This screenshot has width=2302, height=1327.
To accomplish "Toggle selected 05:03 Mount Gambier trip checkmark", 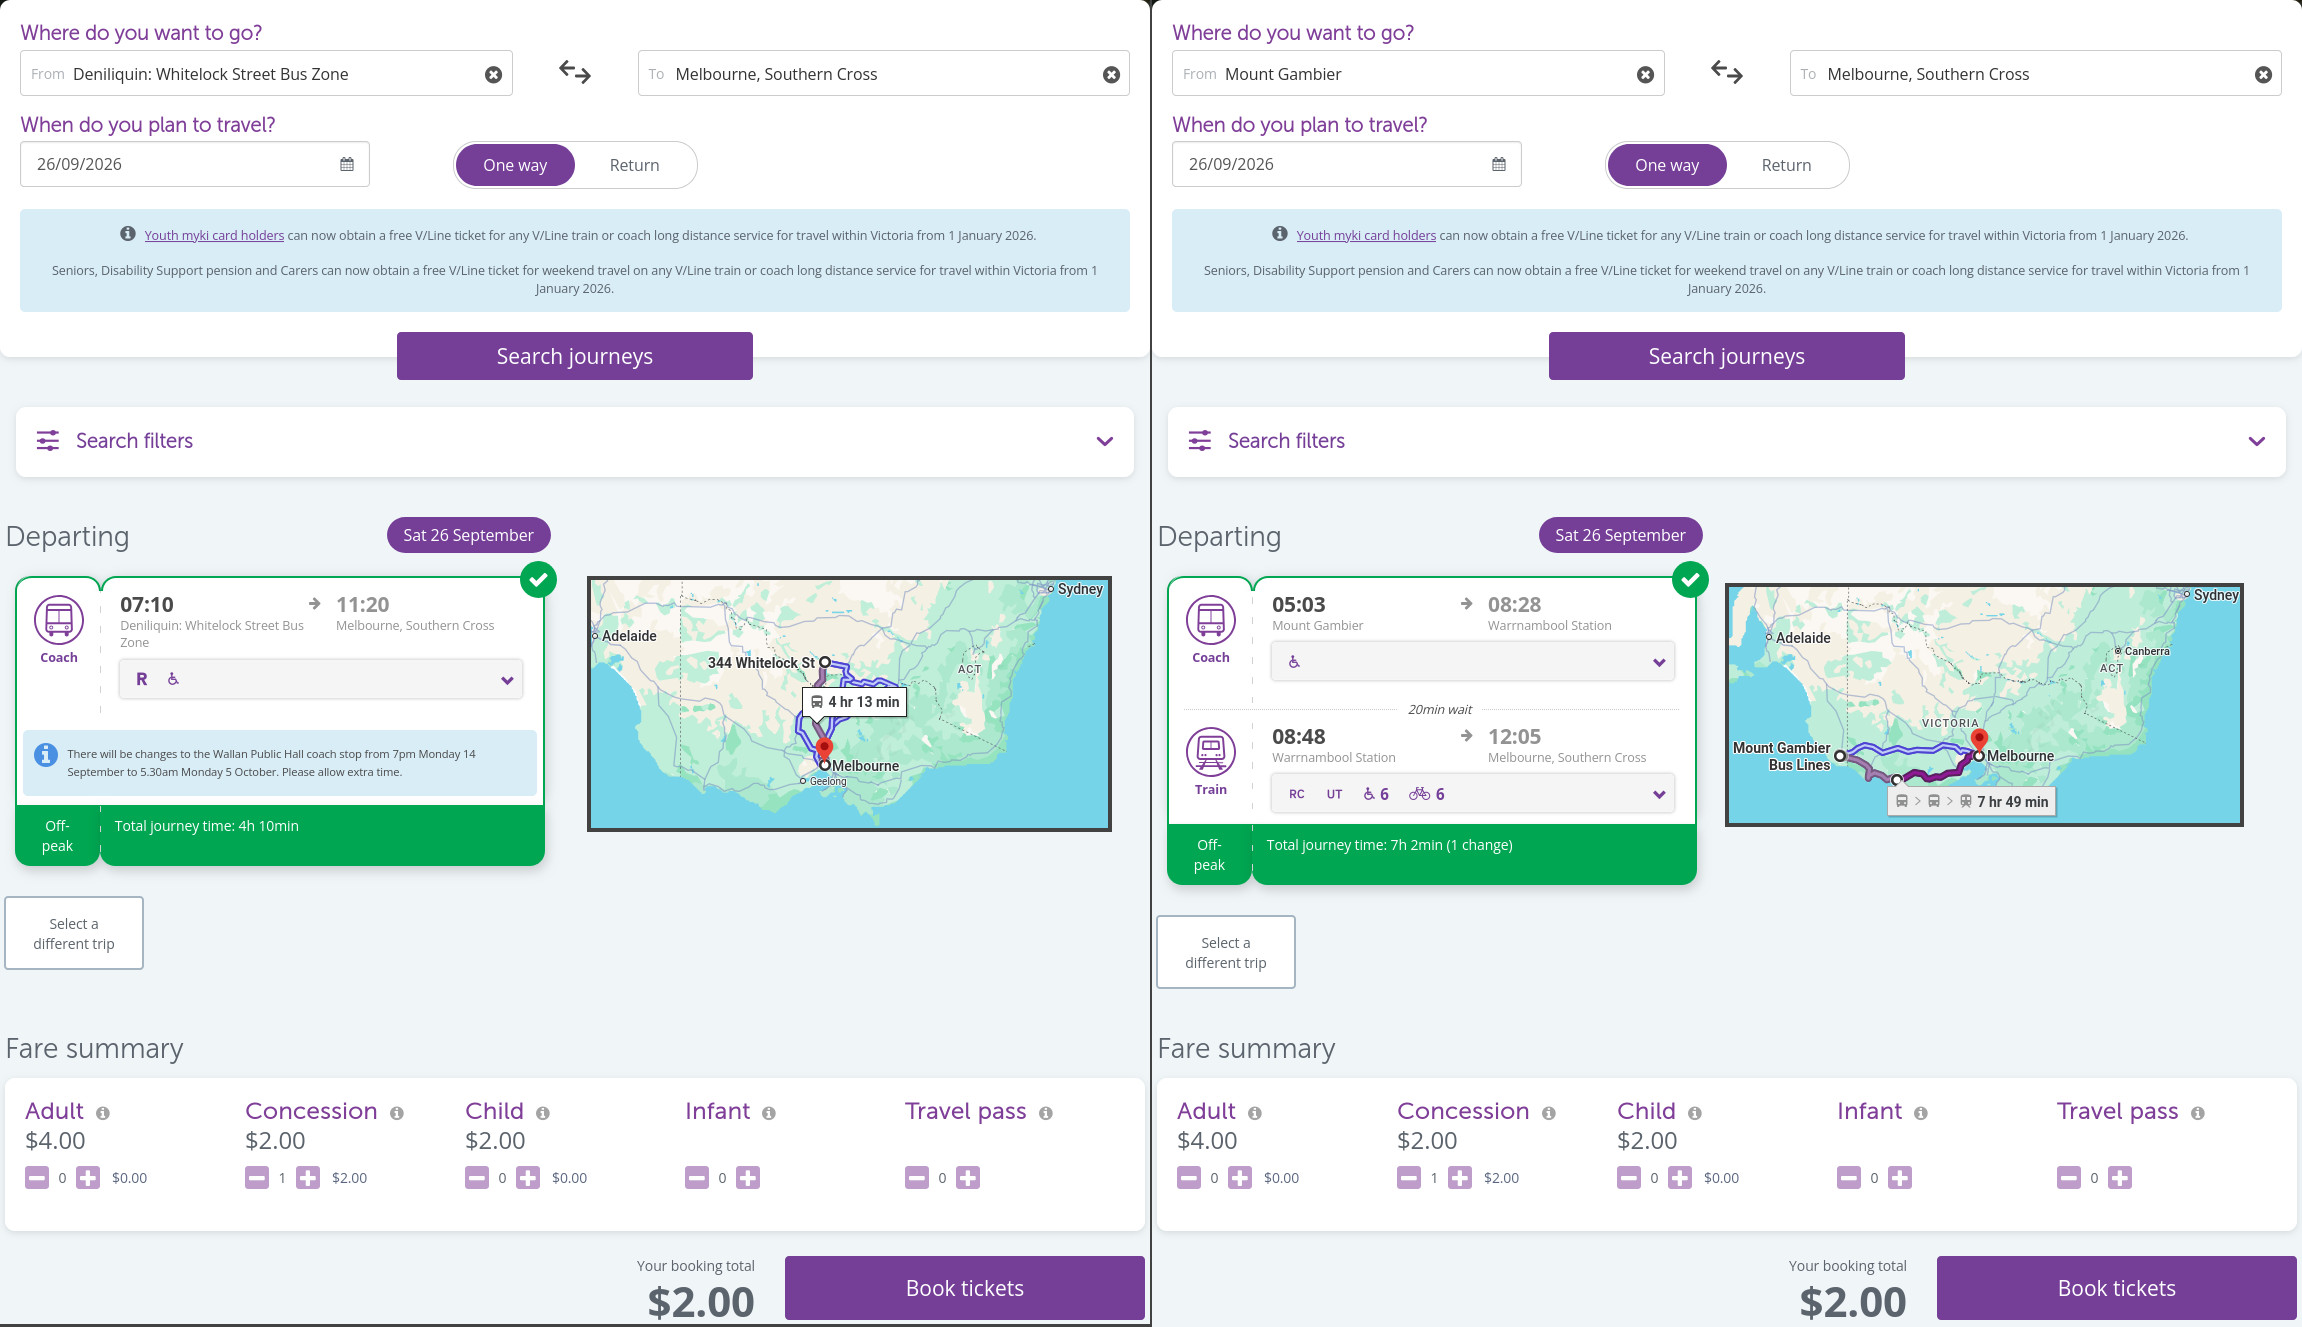I will 1690,579.
